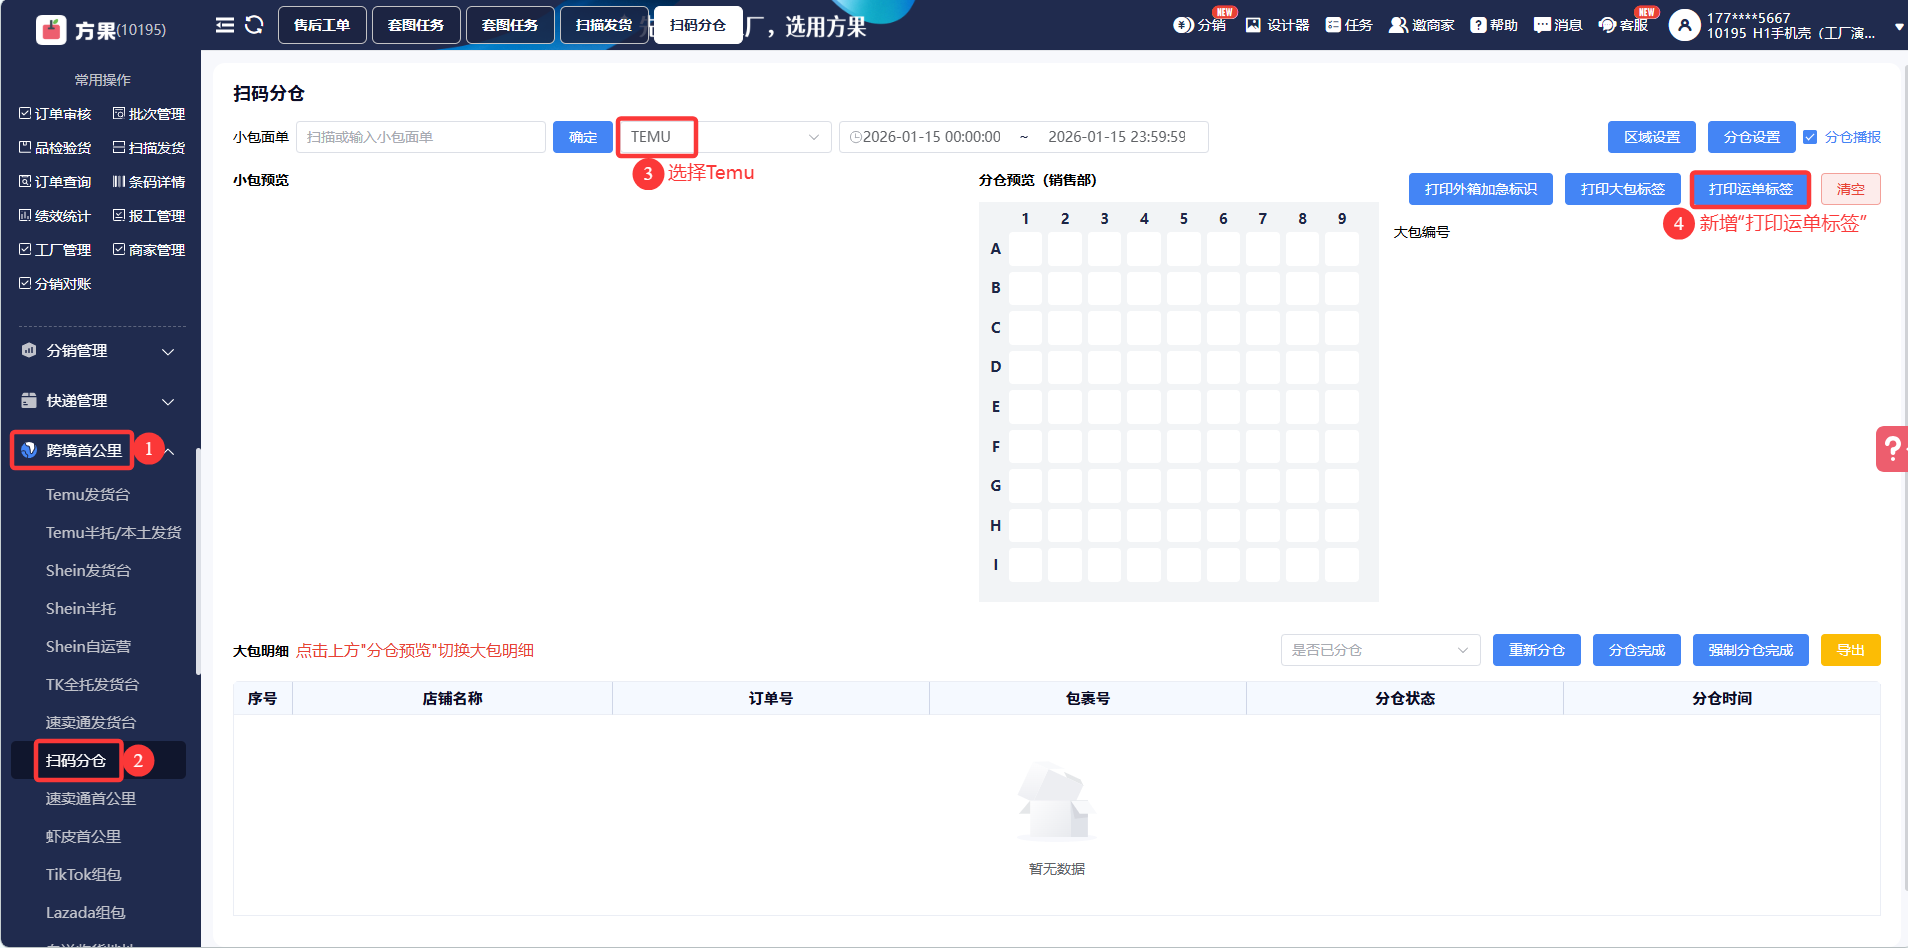Viewport: 1908px width, 948px height.
Task: Click the 分仓完成 button
Action: [1637, 650]
